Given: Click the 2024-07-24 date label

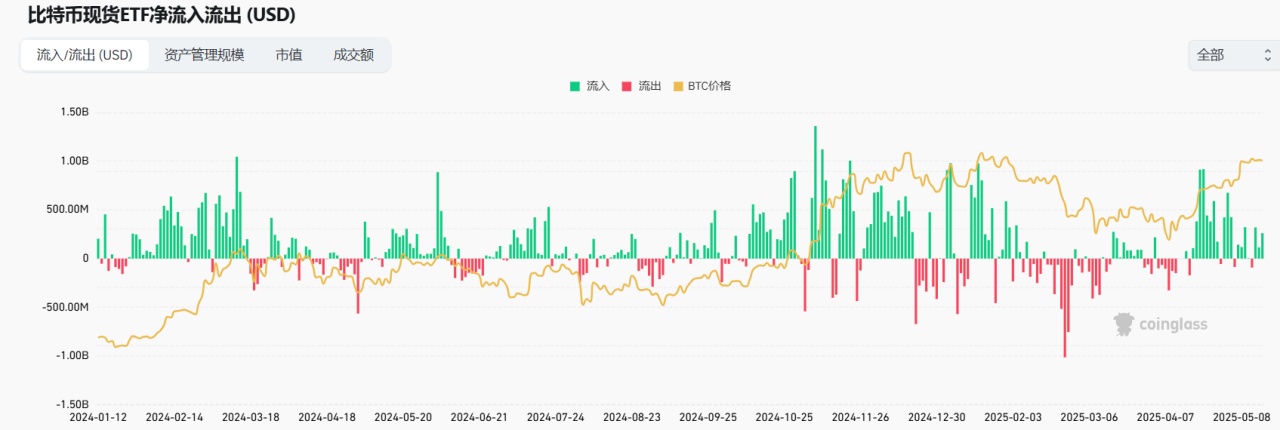Looking at the screenshot, I should pos(555,417).
